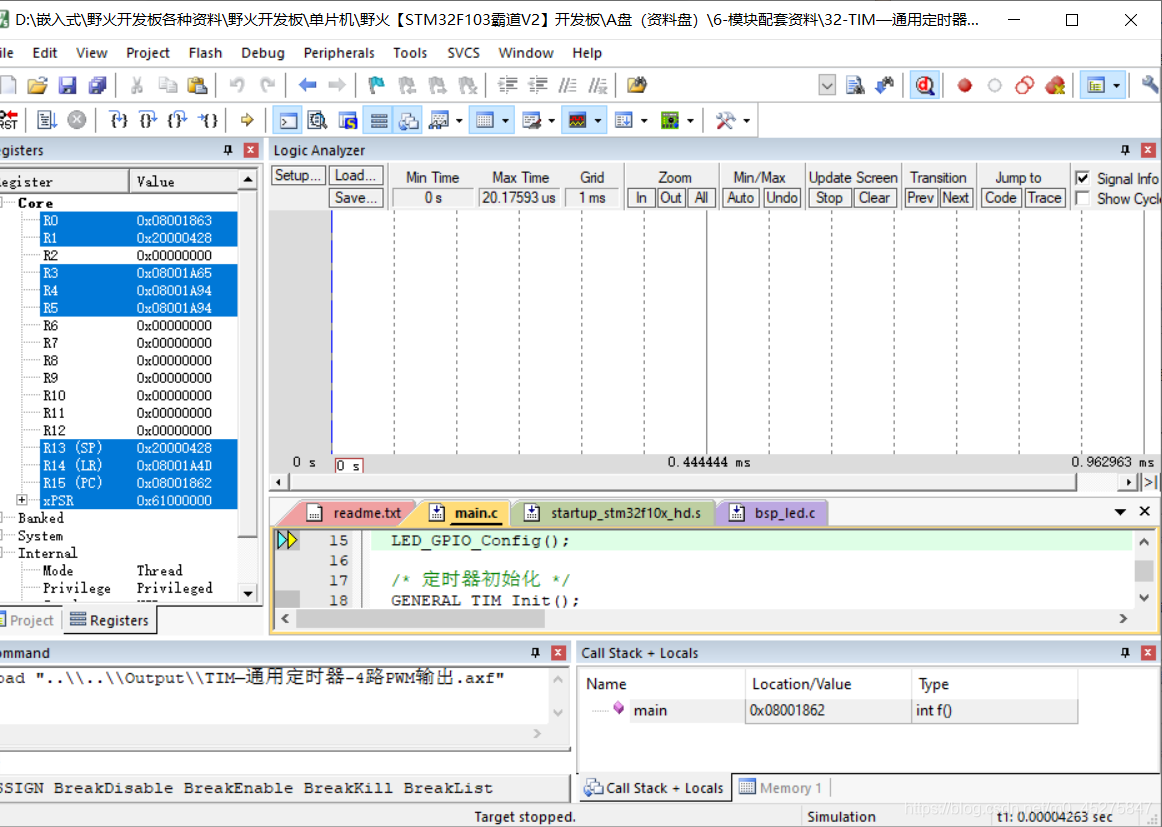Toggle the Registers Window icon

pos(379,120)
